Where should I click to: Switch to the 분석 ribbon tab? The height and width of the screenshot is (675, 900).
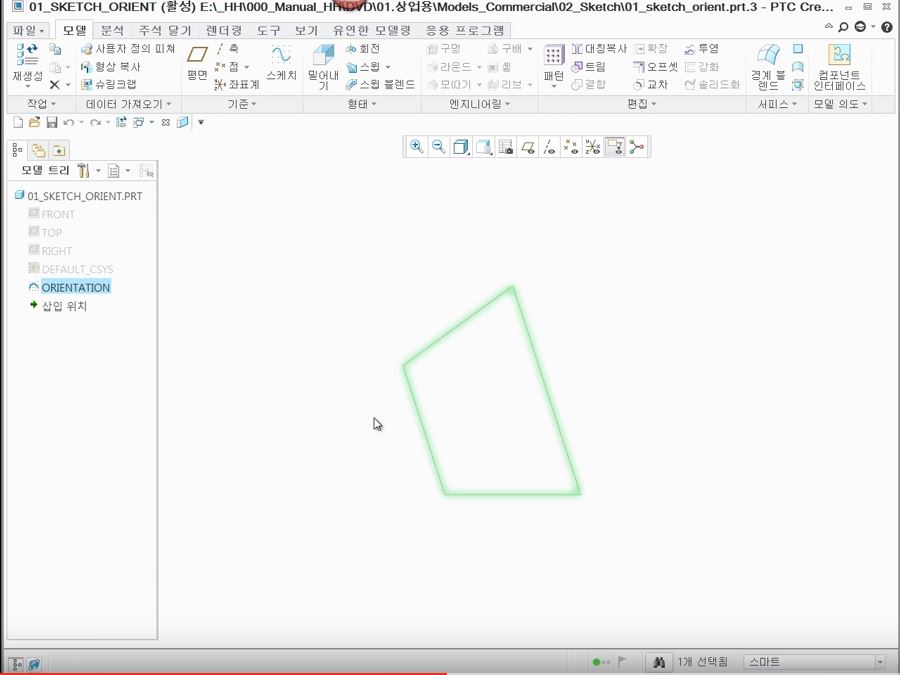pos(112,30)
